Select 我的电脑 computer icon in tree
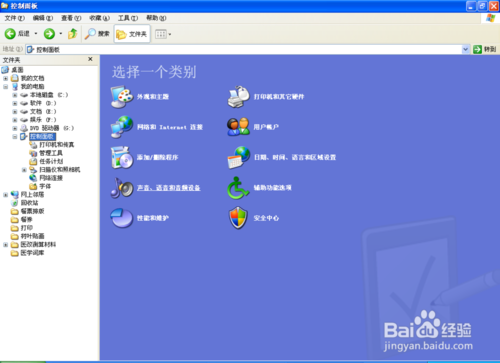Screen dimensions: 500x363 click(15, 86)
